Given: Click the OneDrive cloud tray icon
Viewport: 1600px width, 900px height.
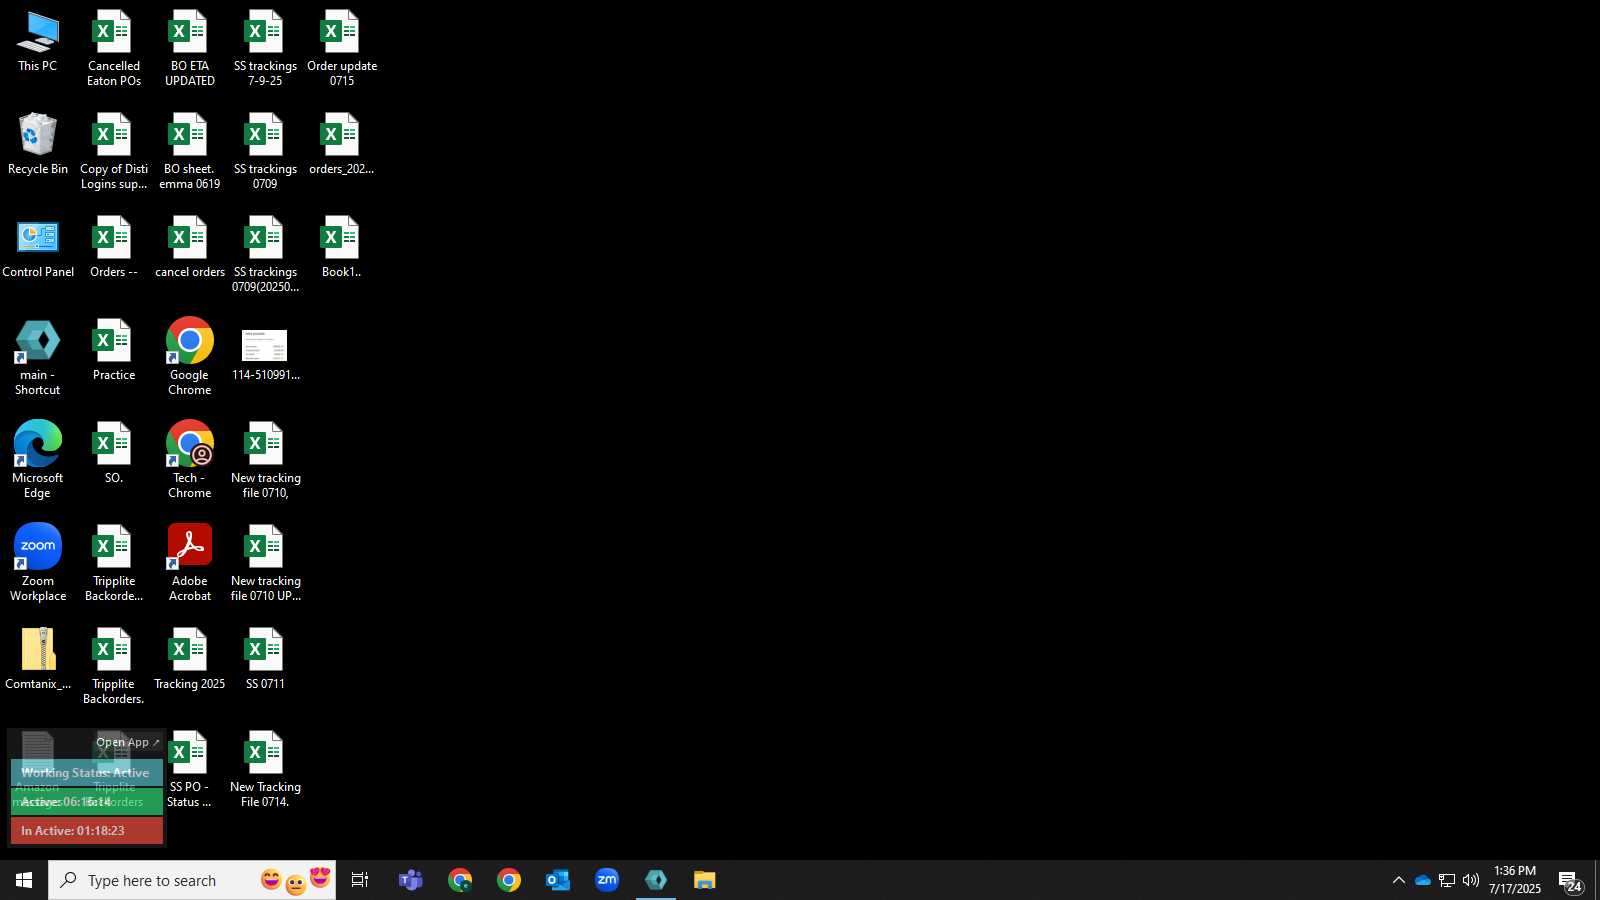Looking at the screenshot, I should click(1423, 880).
